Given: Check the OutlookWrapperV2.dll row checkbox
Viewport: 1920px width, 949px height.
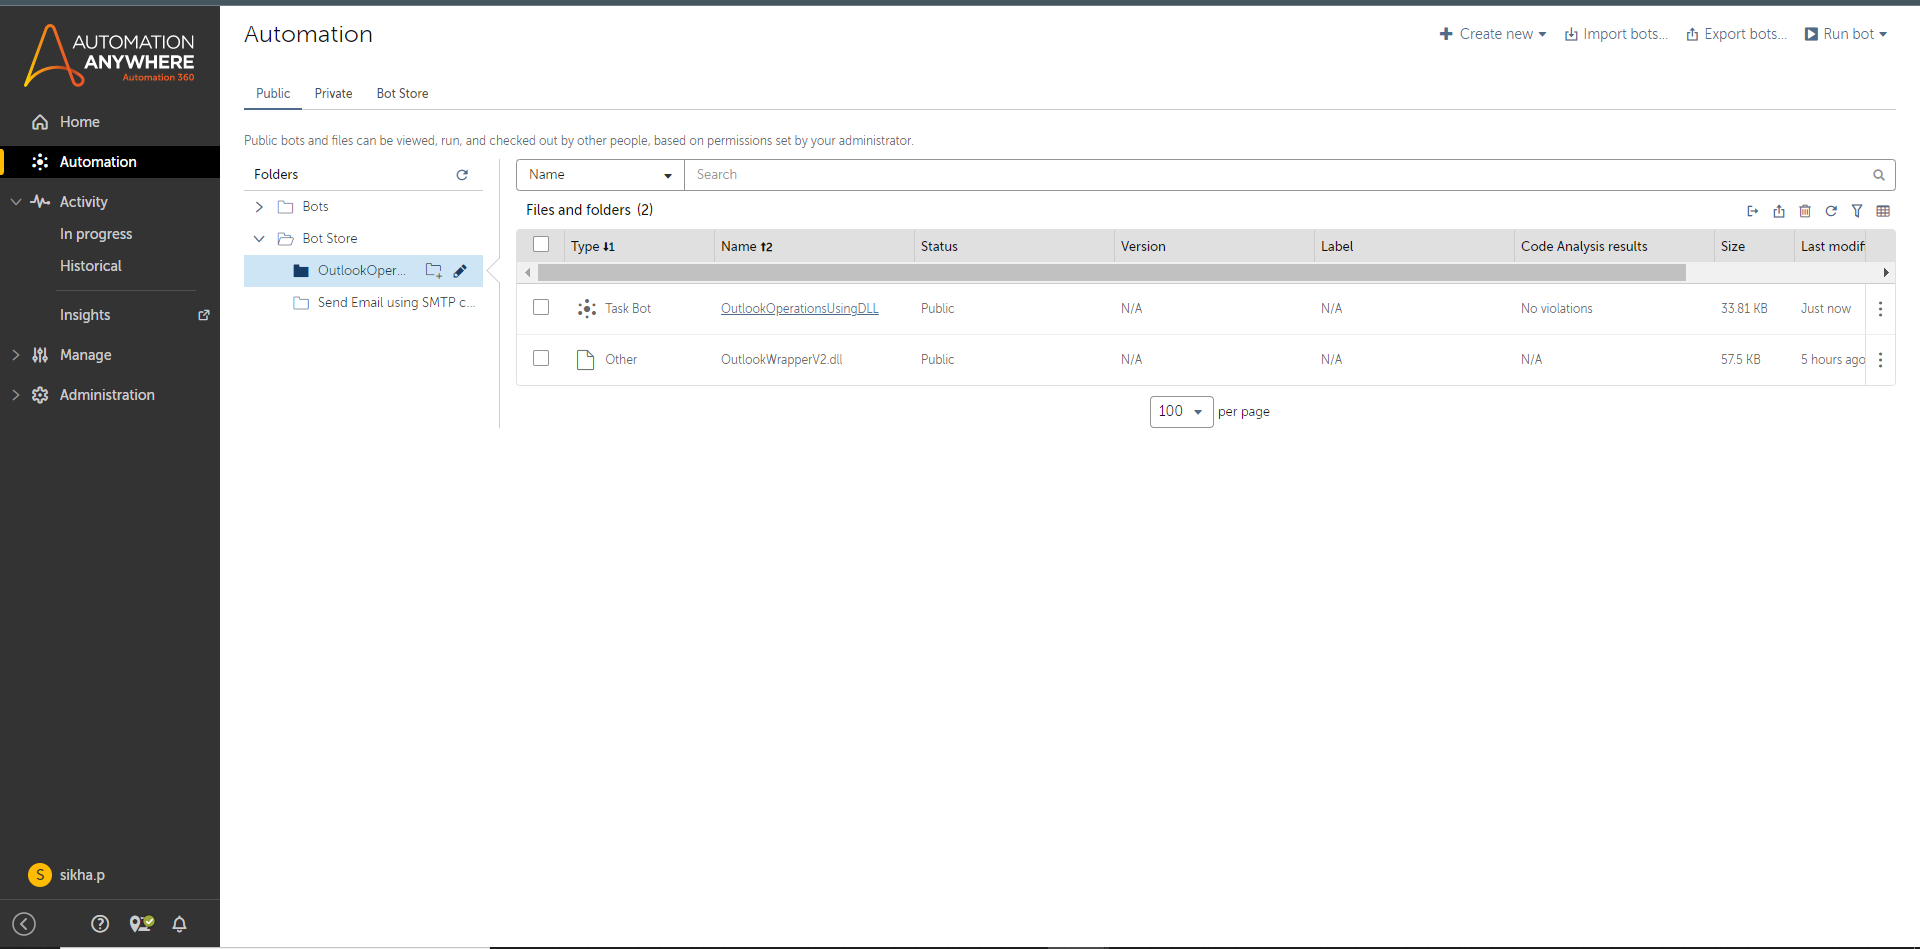Looking at the screenshot, I should click(541, 359).
